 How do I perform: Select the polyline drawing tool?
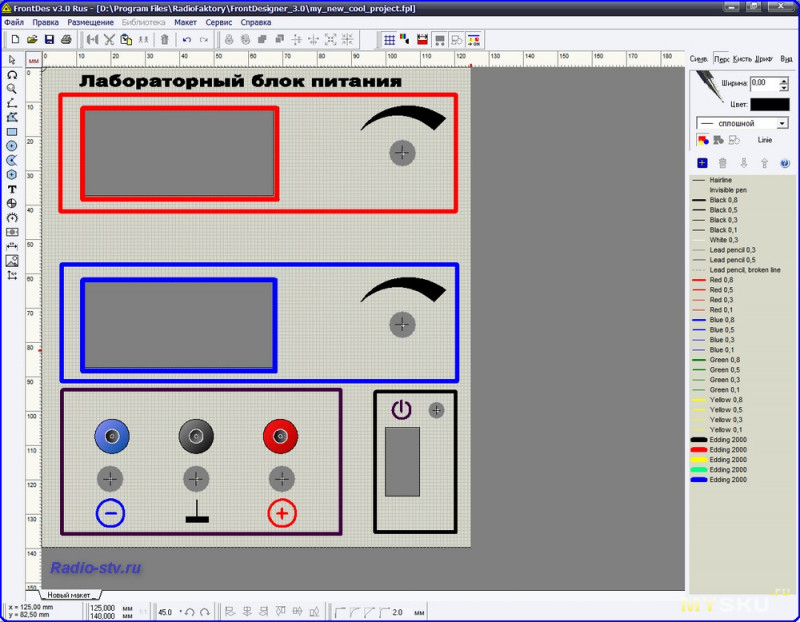click(12, 103)
